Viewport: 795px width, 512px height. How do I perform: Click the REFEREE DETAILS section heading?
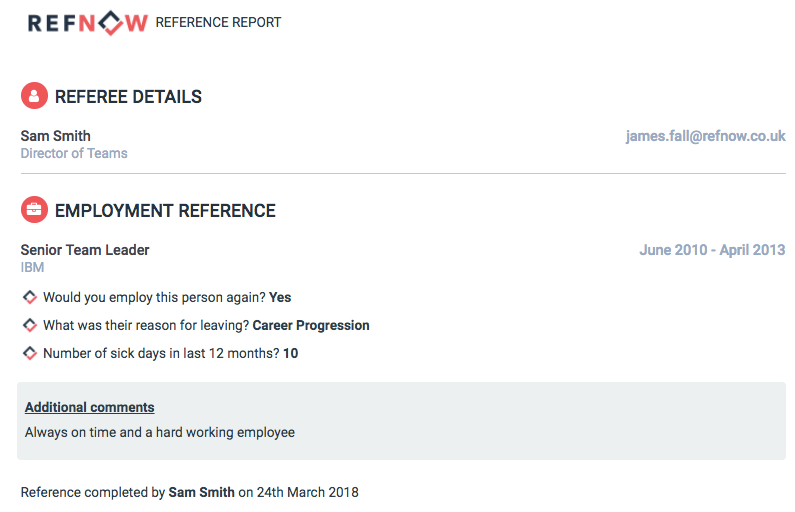coord(128,97)
